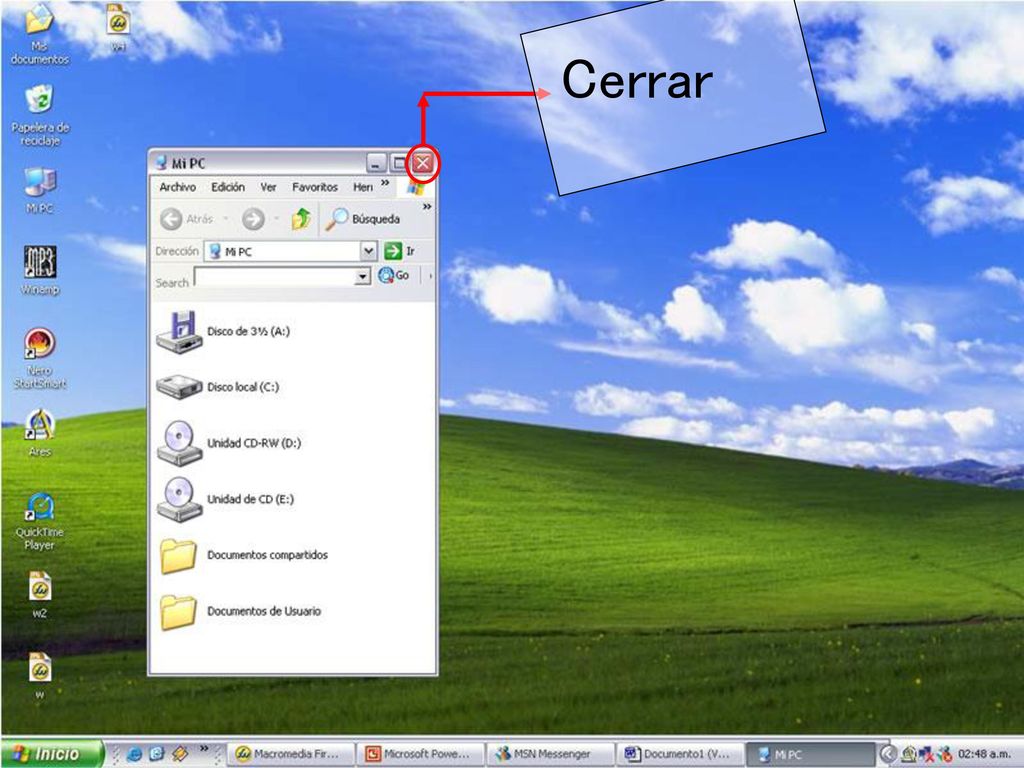Click the forward arrow button in Mi PC toolbar
Screen dimensions: 1024x768
click(x=253, y=219)
